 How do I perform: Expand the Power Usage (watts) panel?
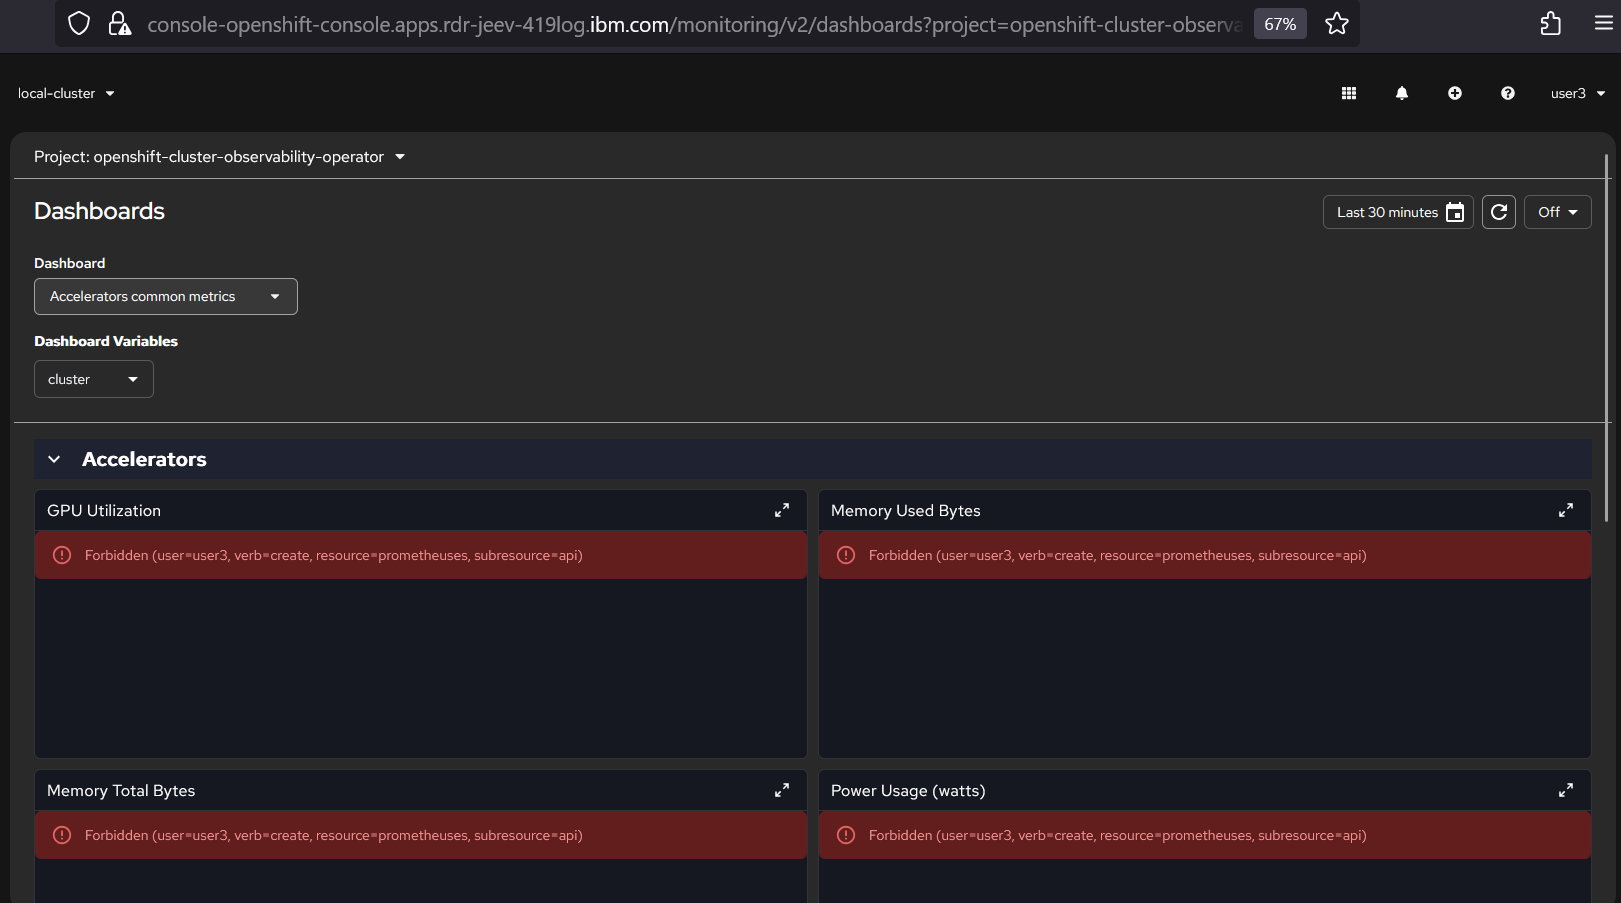click(1566, 790)
